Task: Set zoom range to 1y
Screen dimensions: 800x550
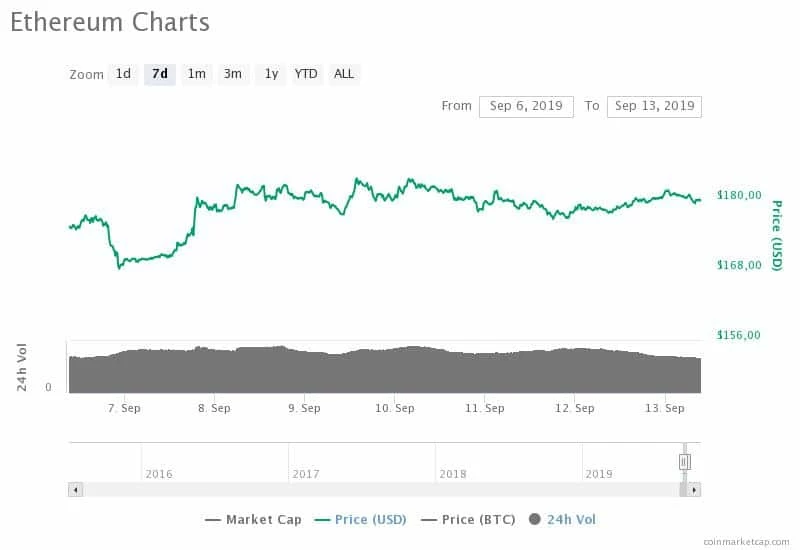Action: tap(271, 74)
